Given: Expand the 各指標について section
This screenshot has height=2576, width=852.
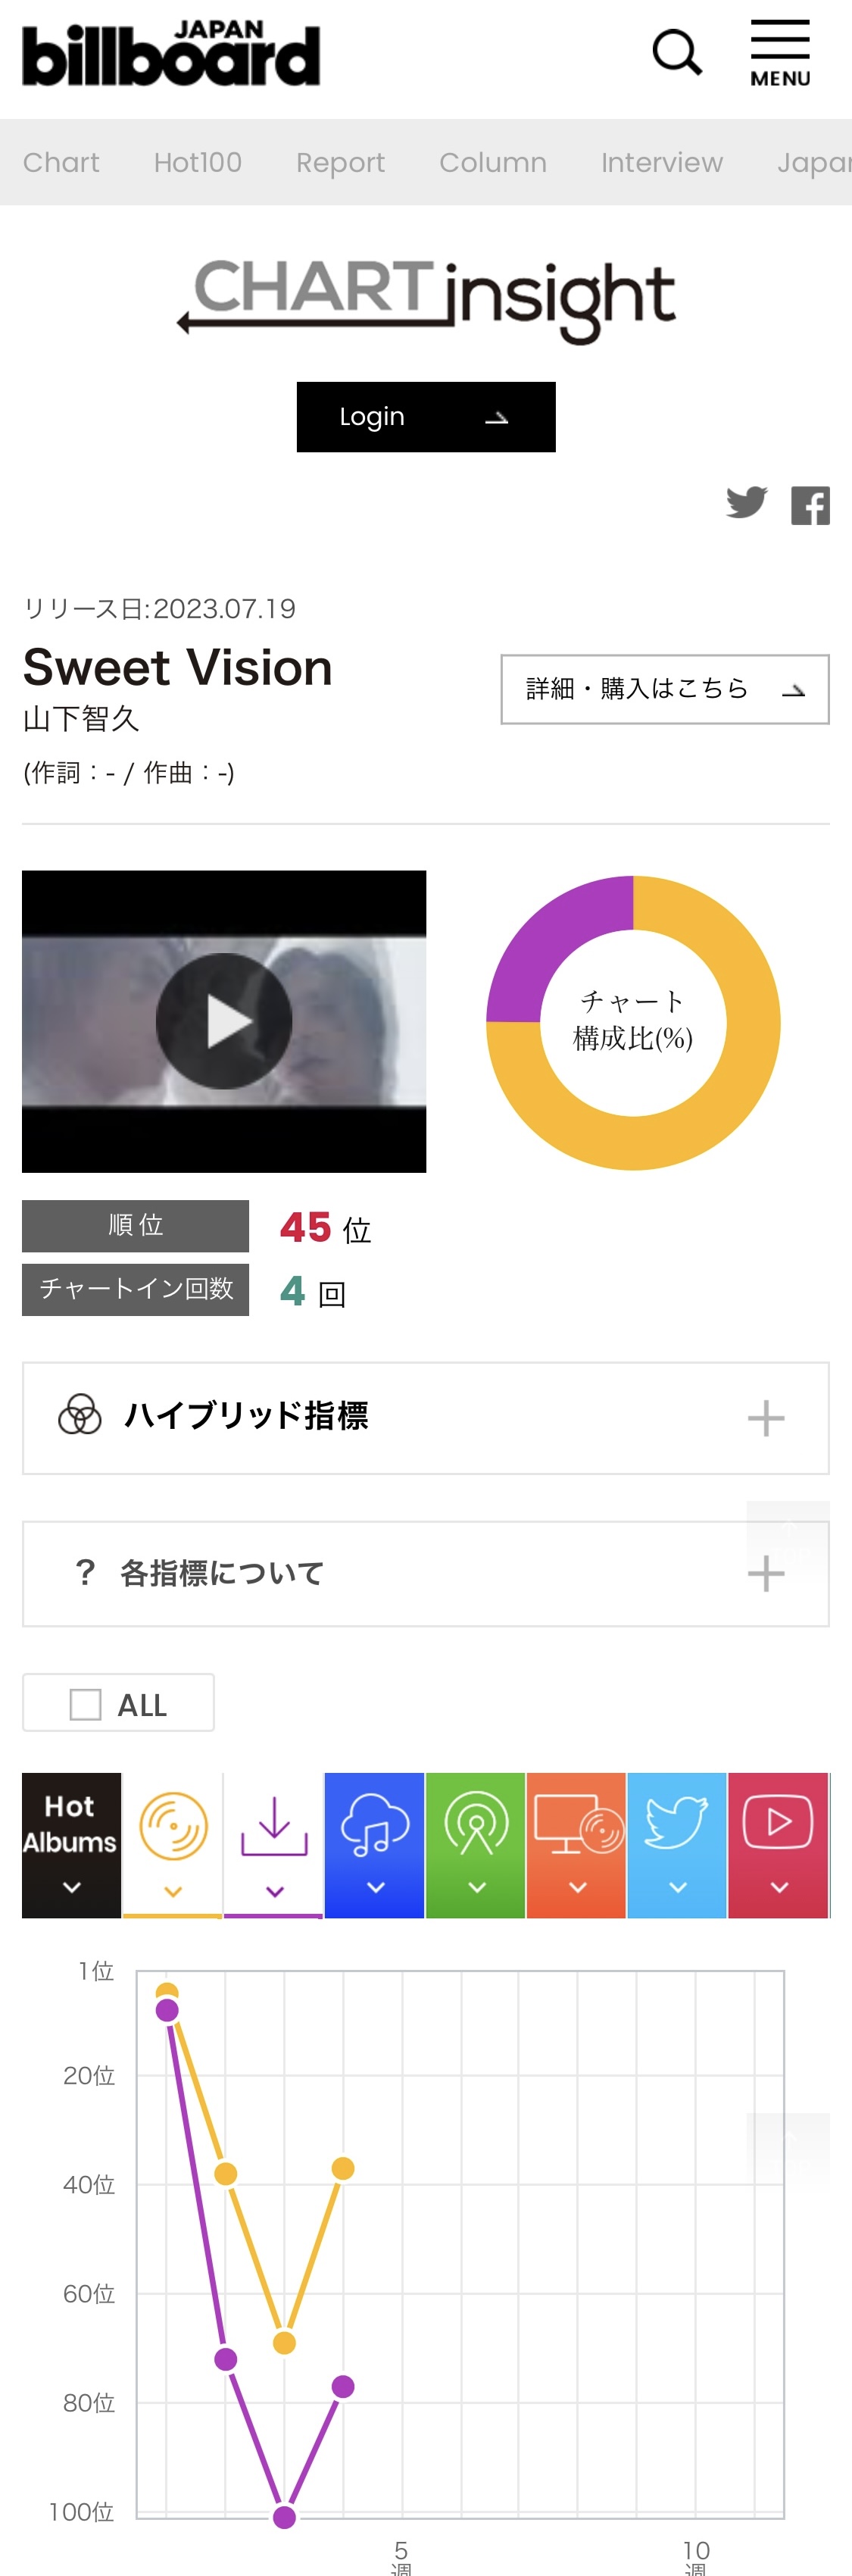Looking at the screenshot, I should (426, 1574).
